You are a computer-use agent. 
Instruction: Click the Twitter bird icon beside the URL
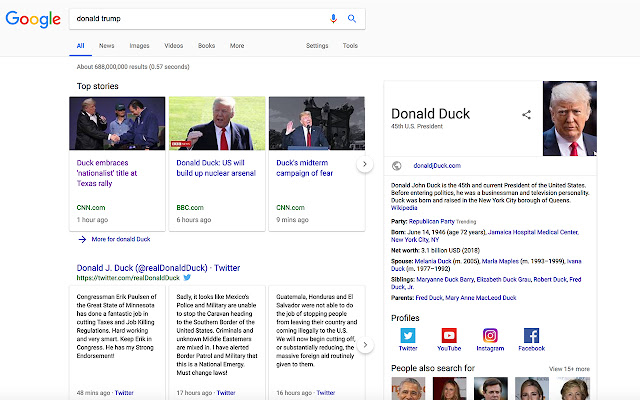coord(187,278)
